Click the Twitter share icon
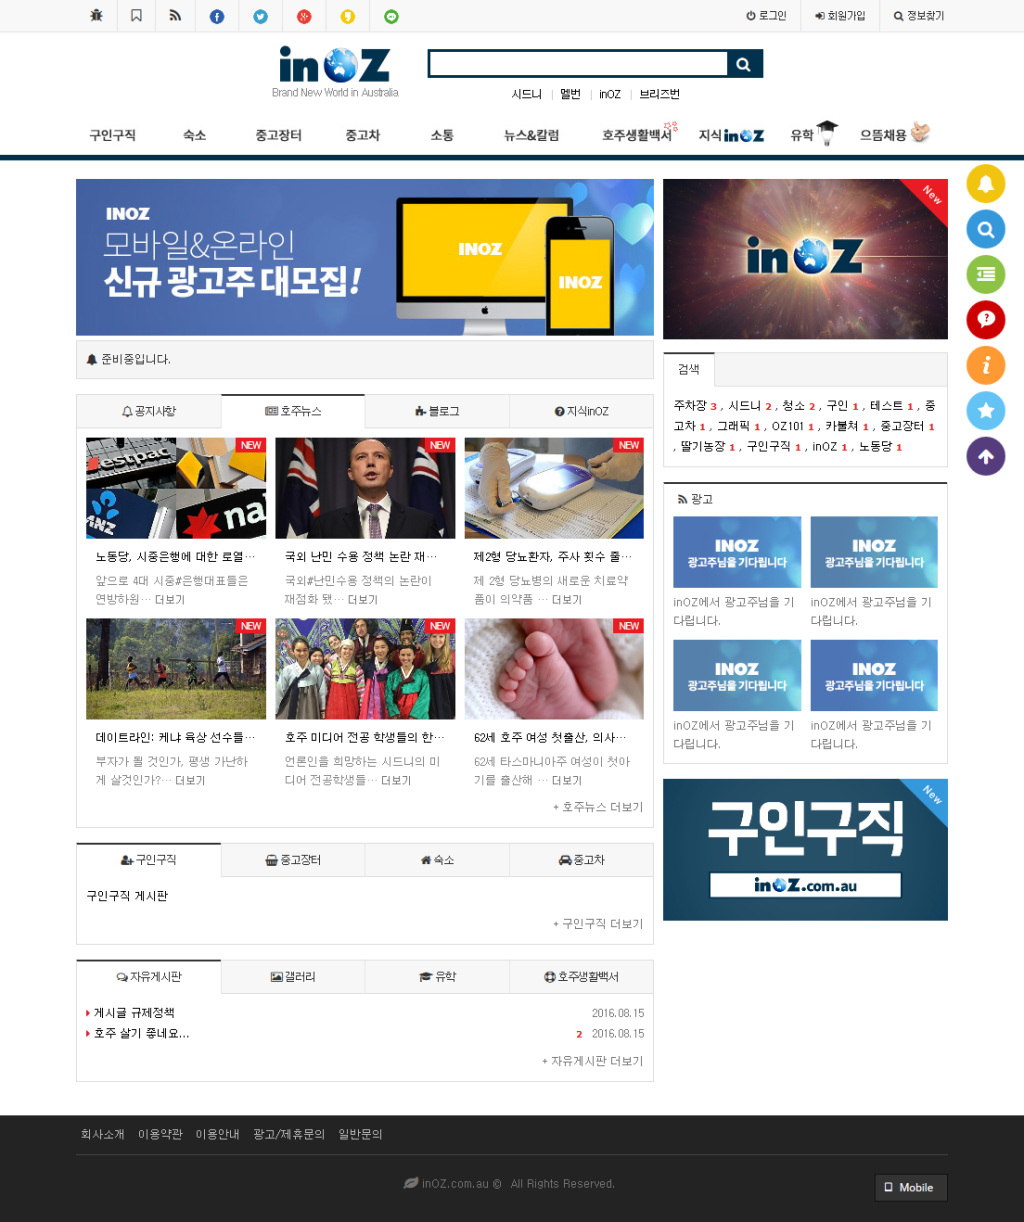 [x=260, y=16]
